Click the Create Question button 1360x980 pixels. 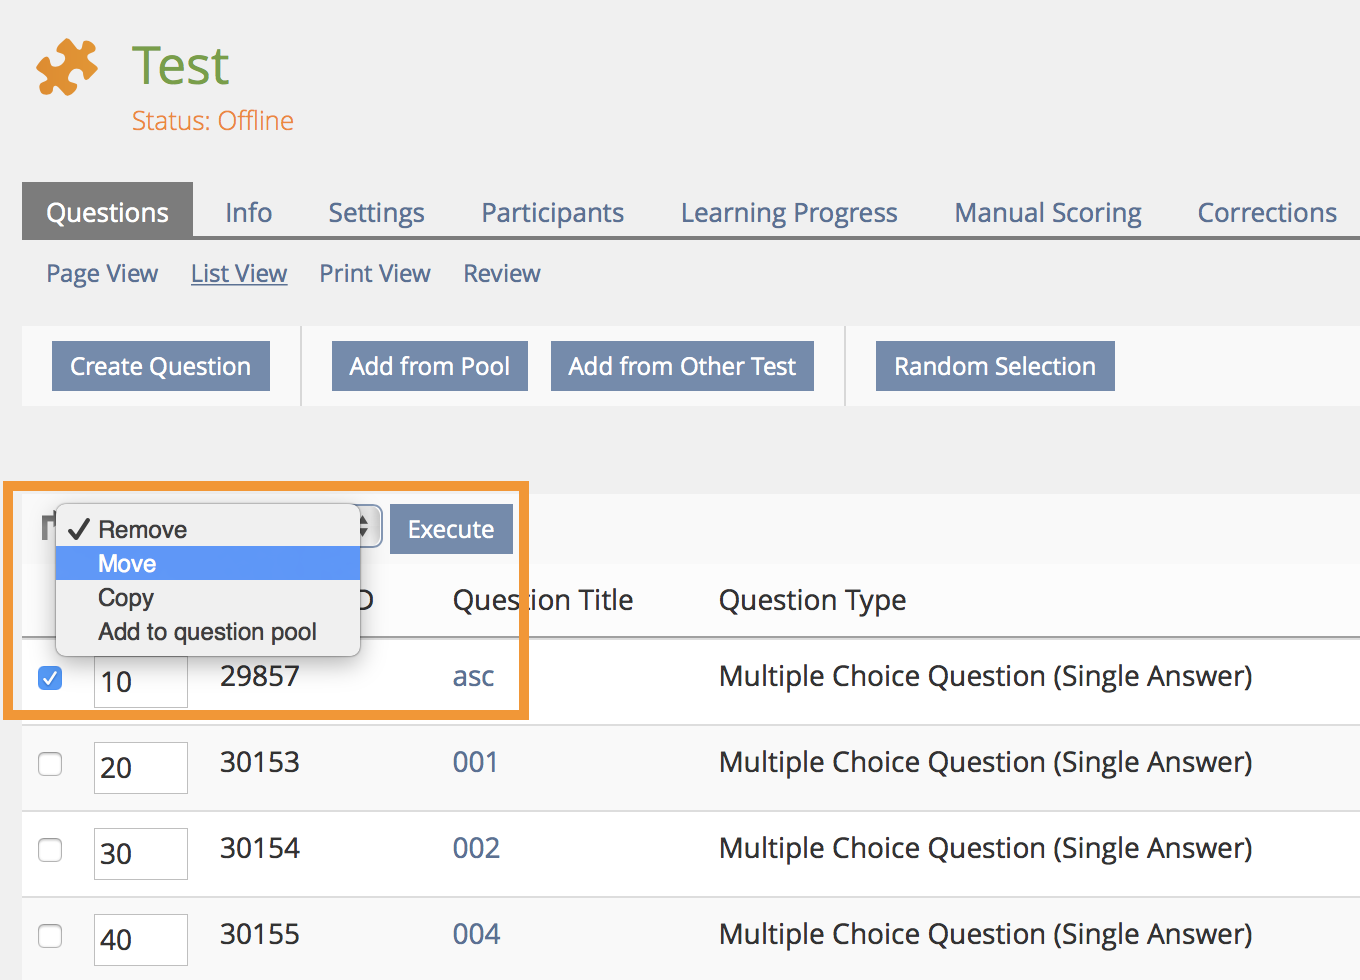pyautogui.click(x=160, y=366)
